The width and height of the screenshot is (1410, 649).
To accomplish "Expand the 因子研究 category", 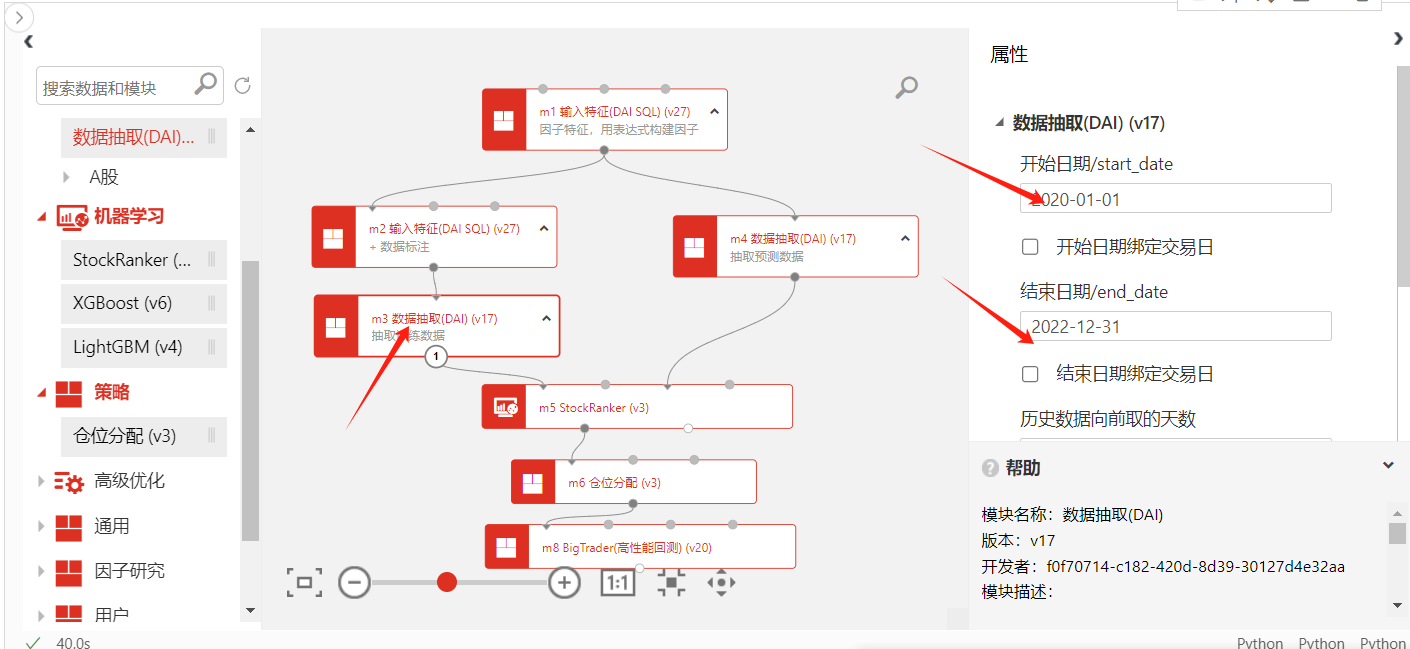I will 41,571.
